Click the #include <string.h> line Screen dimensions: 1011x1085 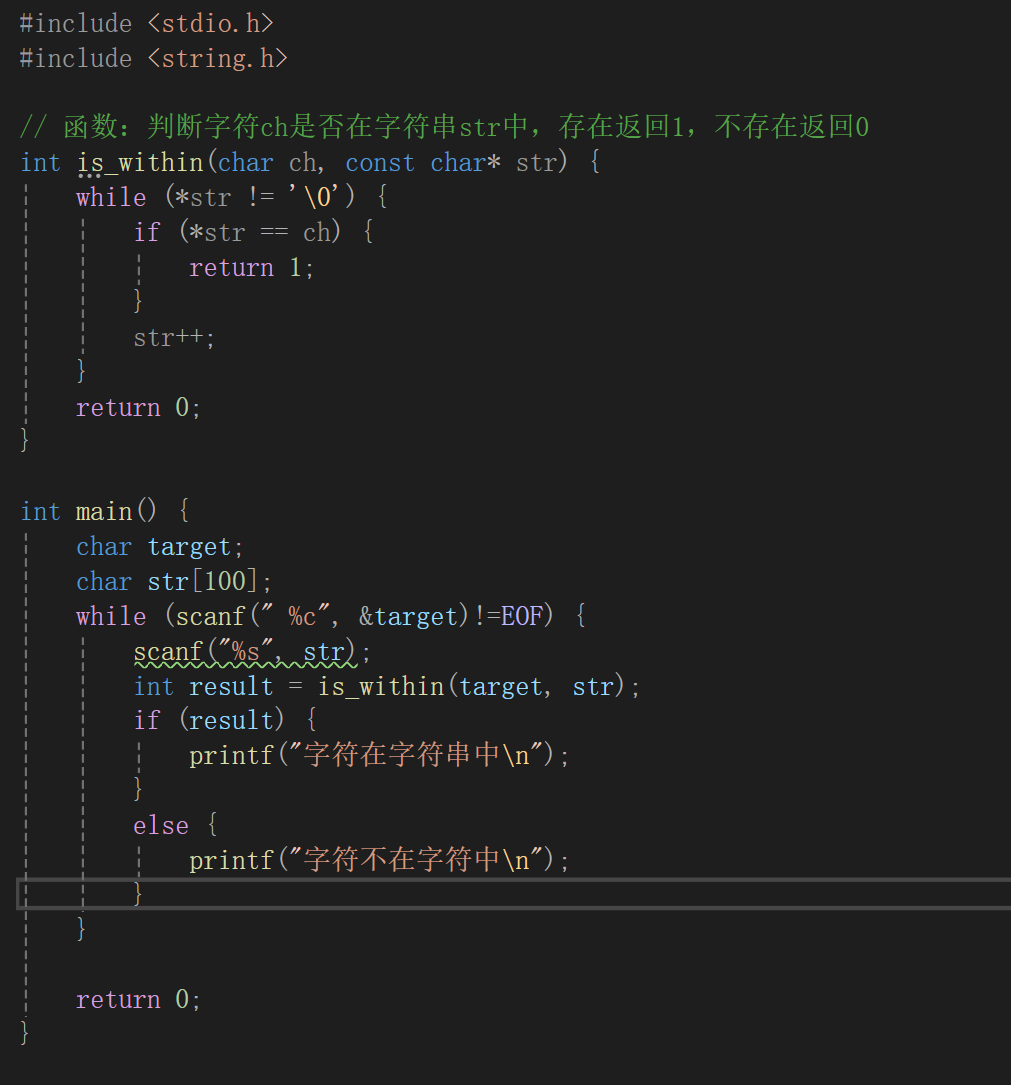(154, 58)
